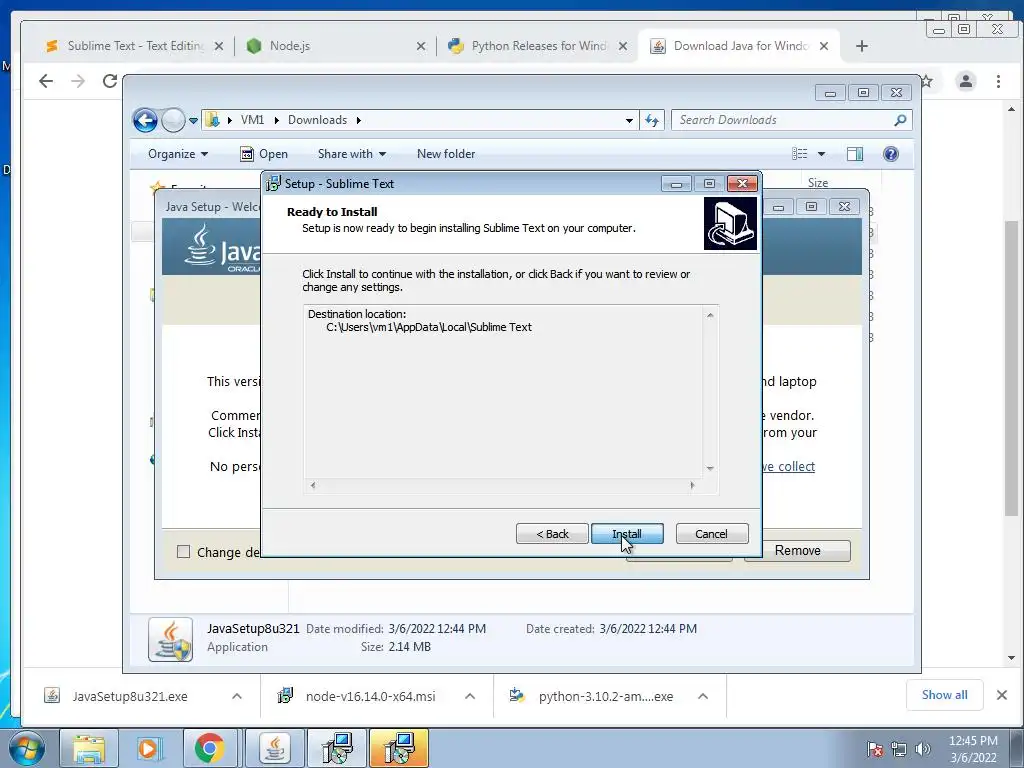This screenshot has width=1024, height=768.
Task: Reload the page in Chrome
Action: (x=110, y=81)
